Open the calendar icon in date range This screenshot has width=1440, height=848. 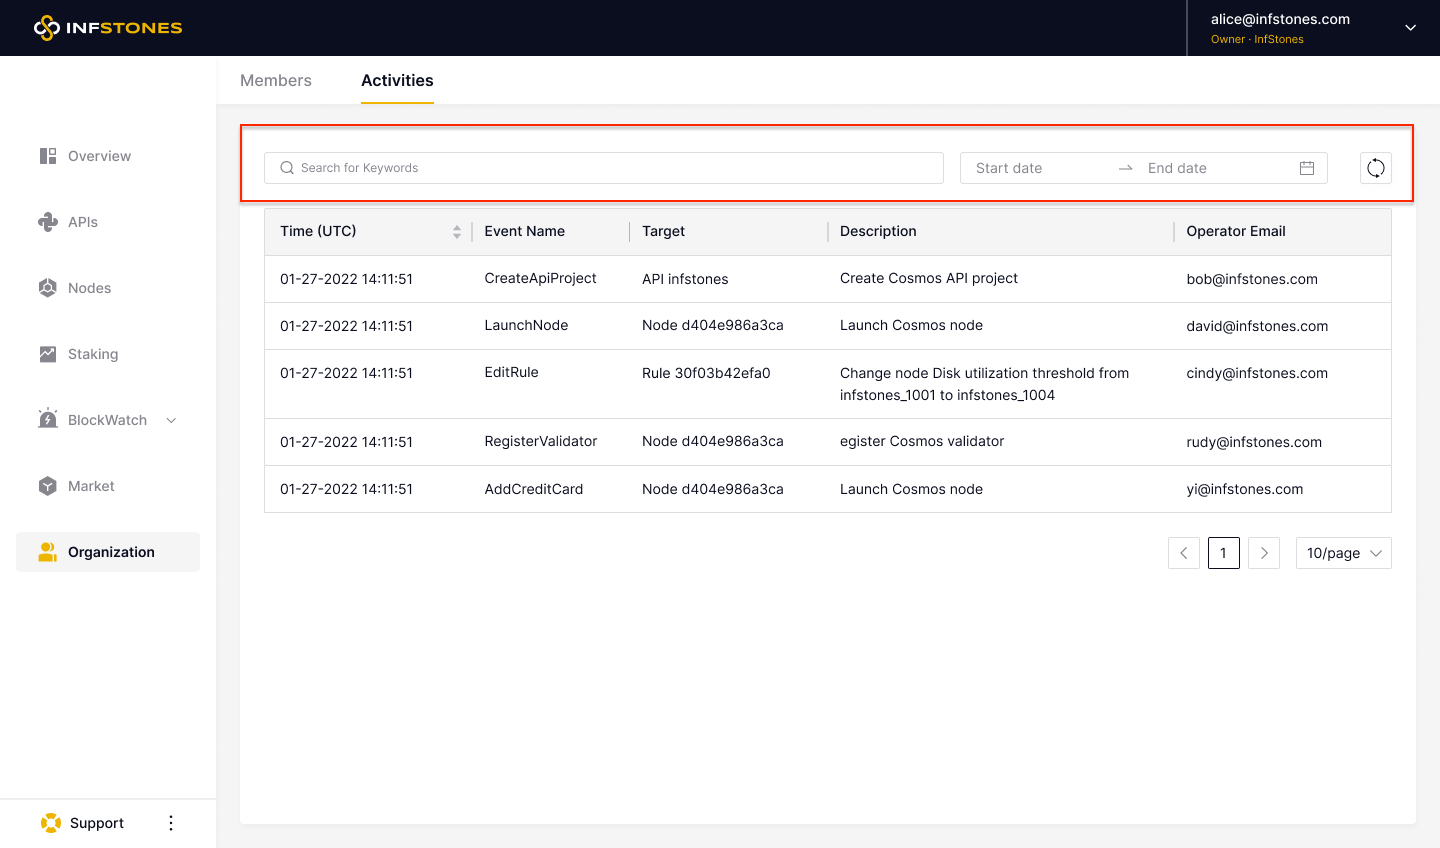point(1307,168)
